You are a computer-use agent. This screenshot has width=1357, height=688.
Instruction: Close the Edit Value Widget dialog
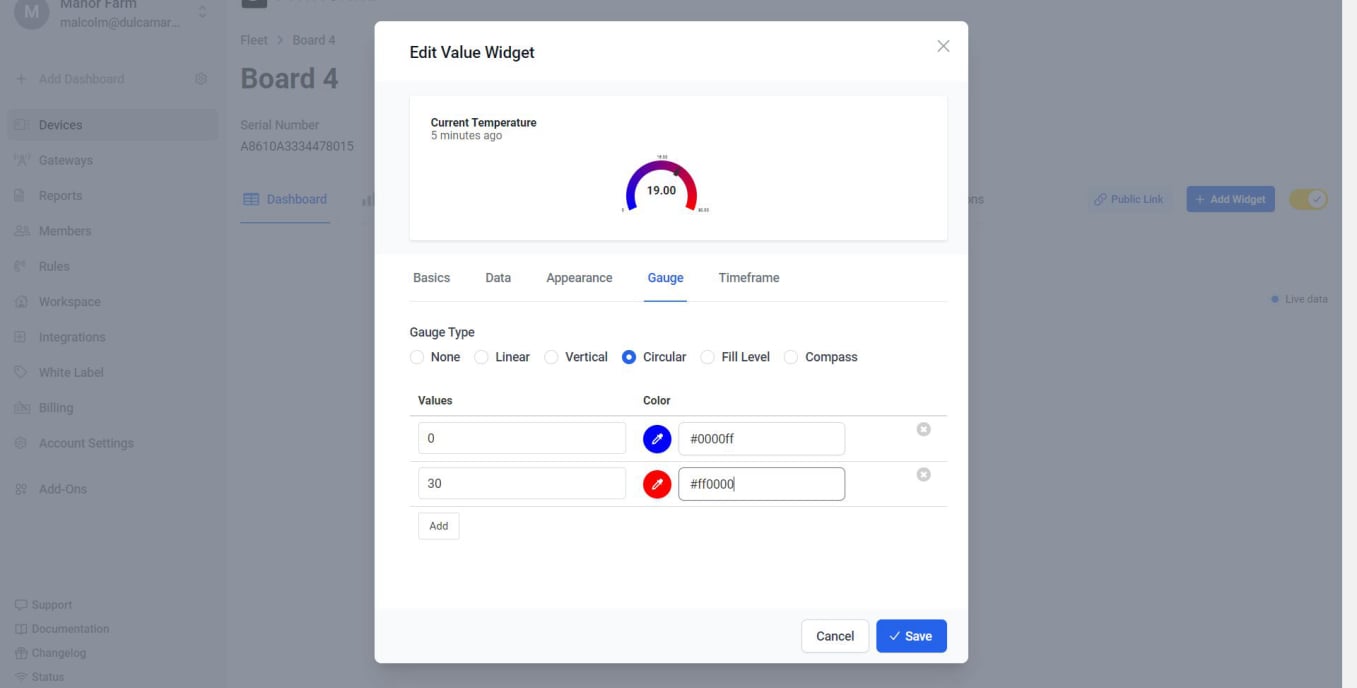pyautogui.click(x=943, y=46)
